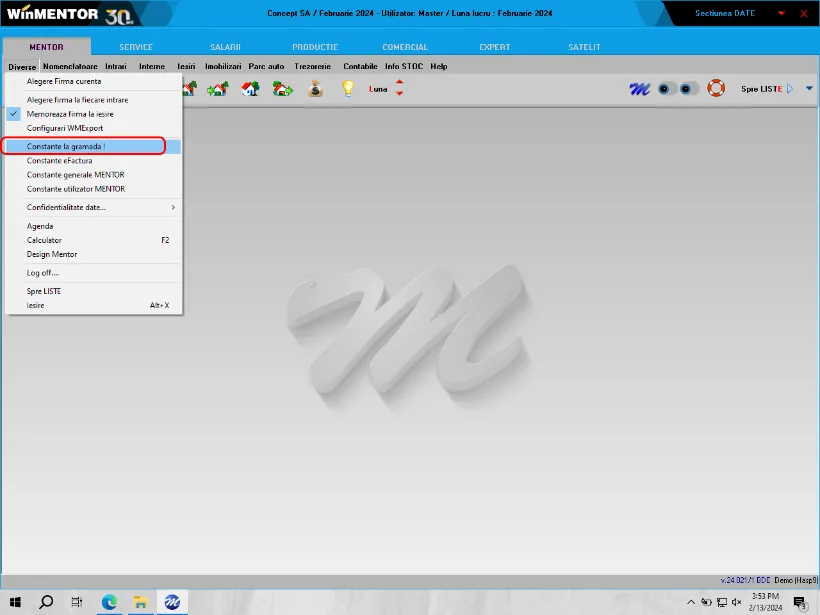Open the Contabile menu
Screen dimensions: 820x615
(360, 66)
